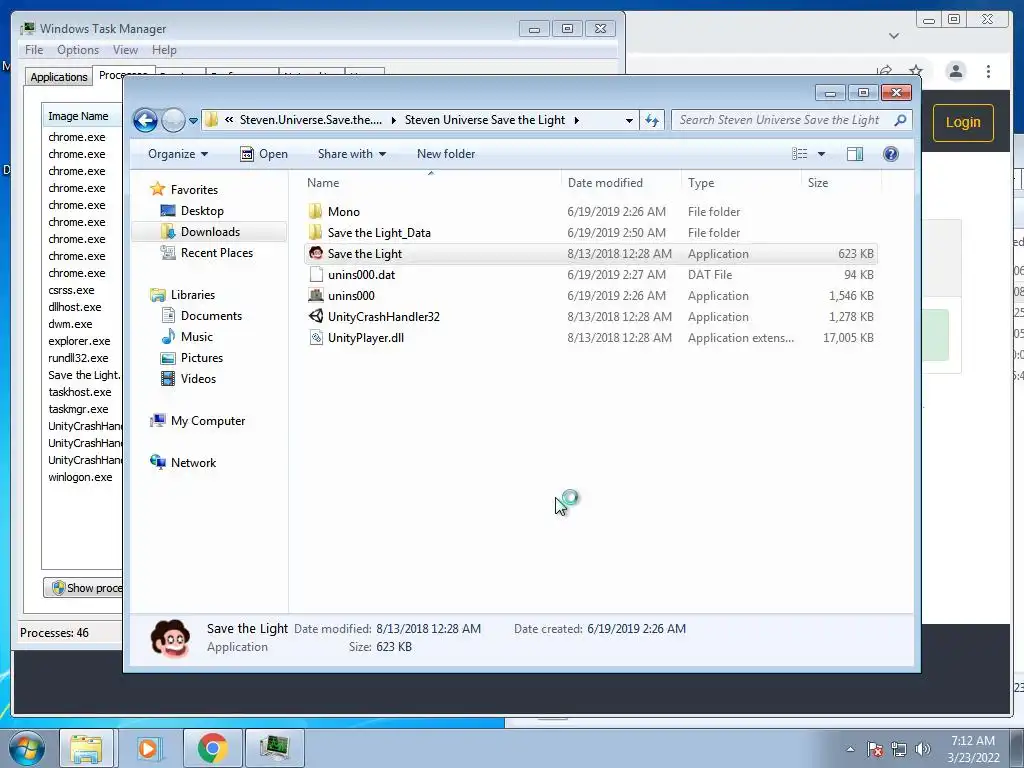Click the Login button in Chrome
1024x768 pixels.
[x=963, y=123]
